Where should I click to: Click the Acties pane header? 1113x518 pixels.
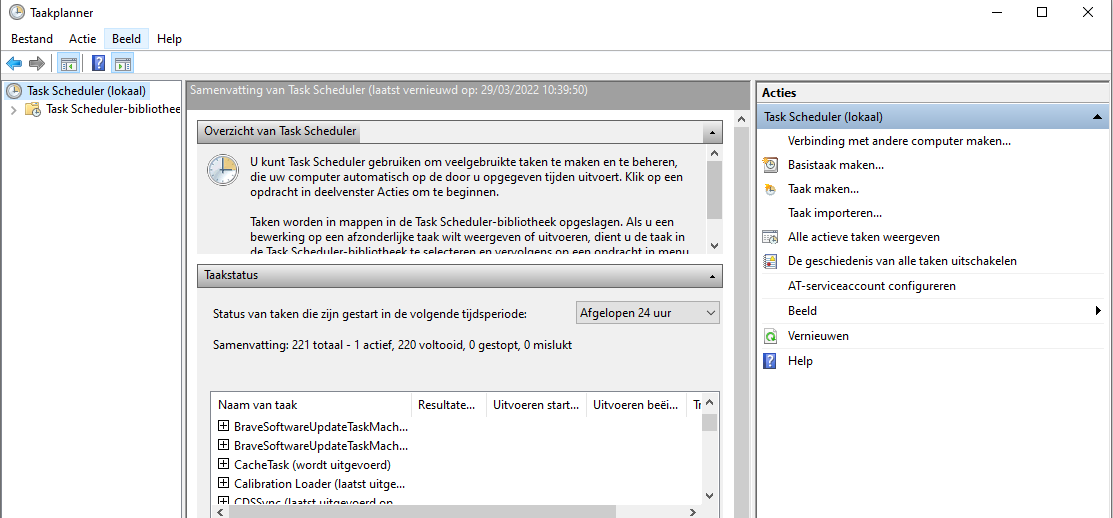(x=933, y=93)
